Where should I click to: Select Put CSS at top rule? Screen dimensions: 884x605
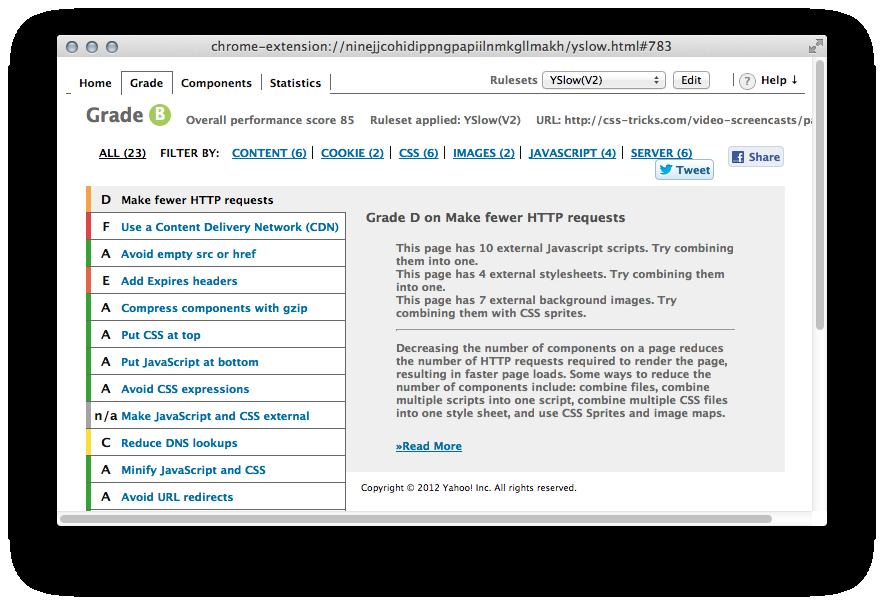pos(216,335)
